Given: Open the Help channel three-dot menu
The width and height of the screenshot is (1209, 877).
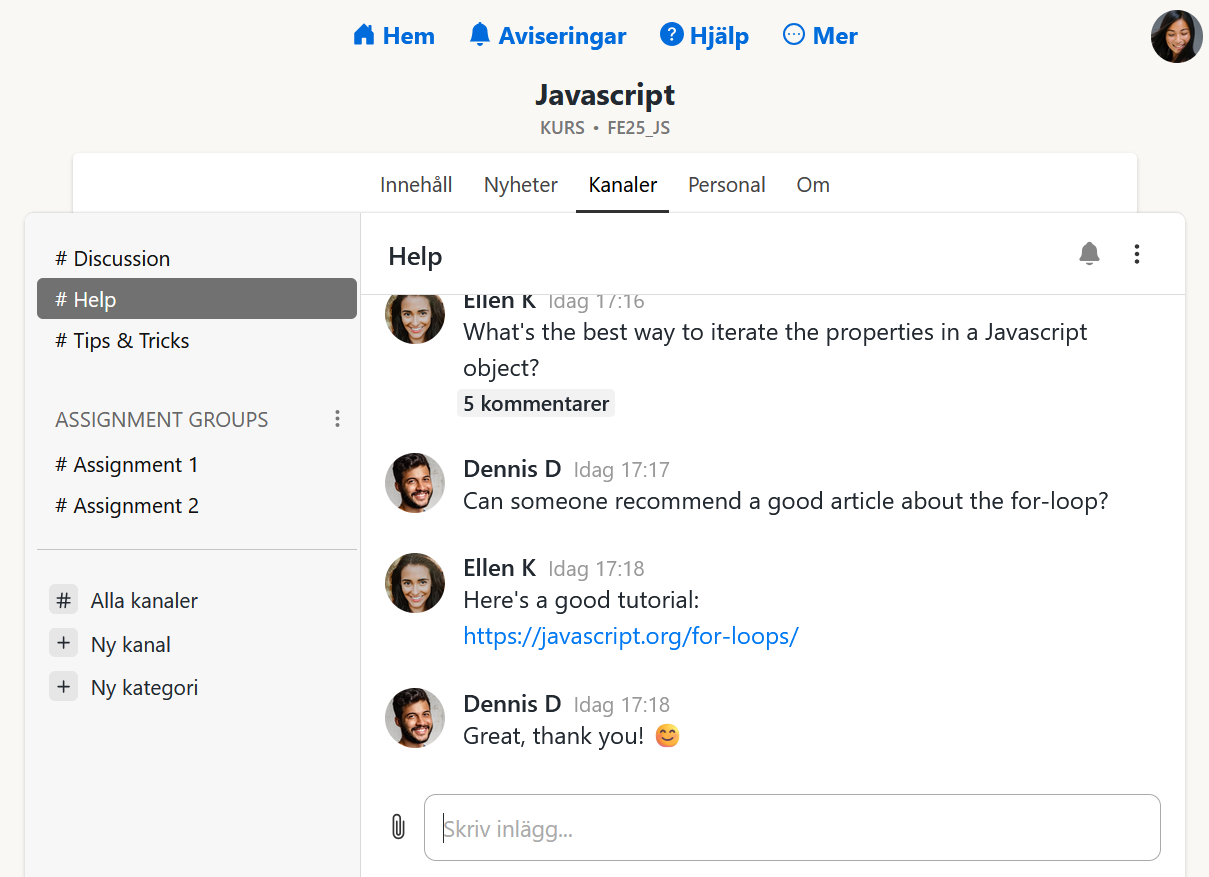Looking at the screenshot, I should [x=1136, y=254].
